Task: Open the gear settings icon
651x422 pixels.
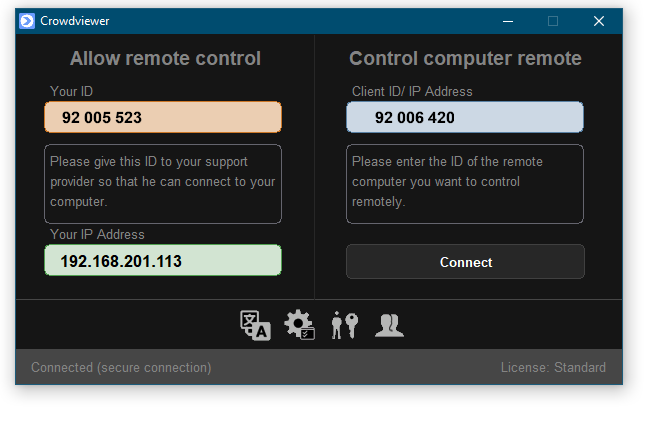Action: click(299, 324)
